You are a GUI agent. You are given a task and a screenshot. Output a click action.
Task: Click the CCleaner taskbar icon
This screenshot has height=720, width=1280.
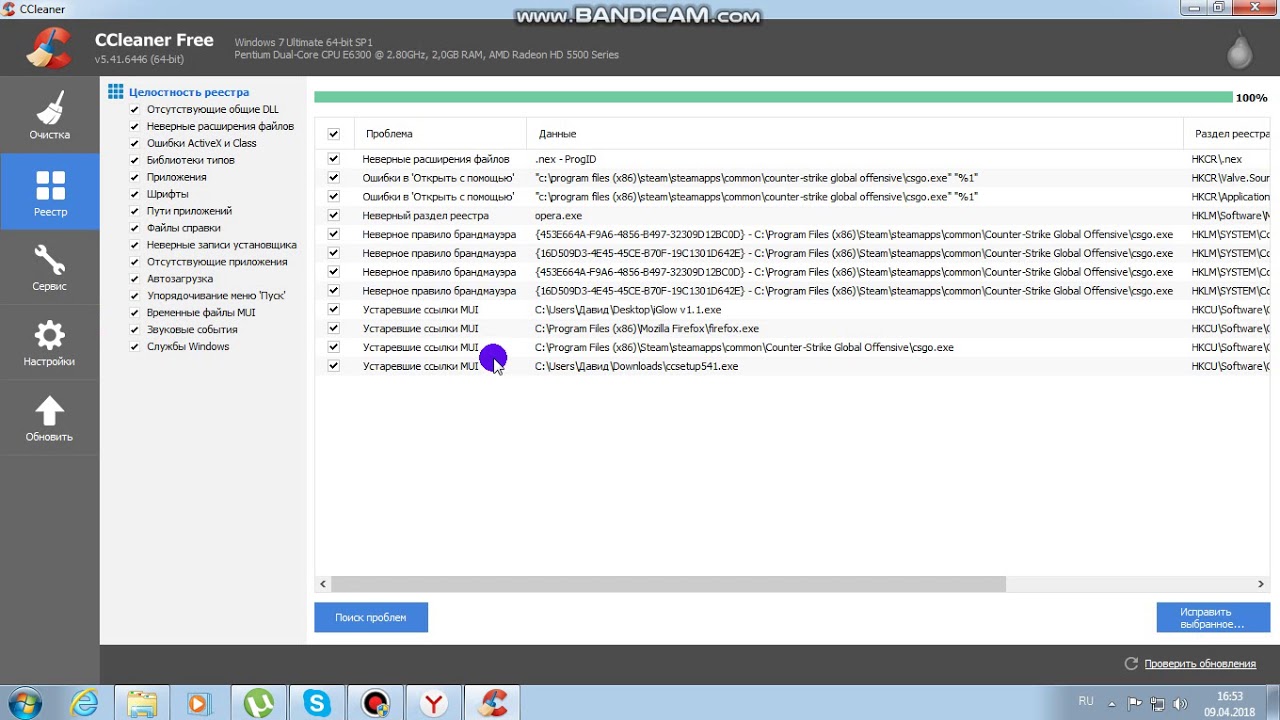point(492,704)
